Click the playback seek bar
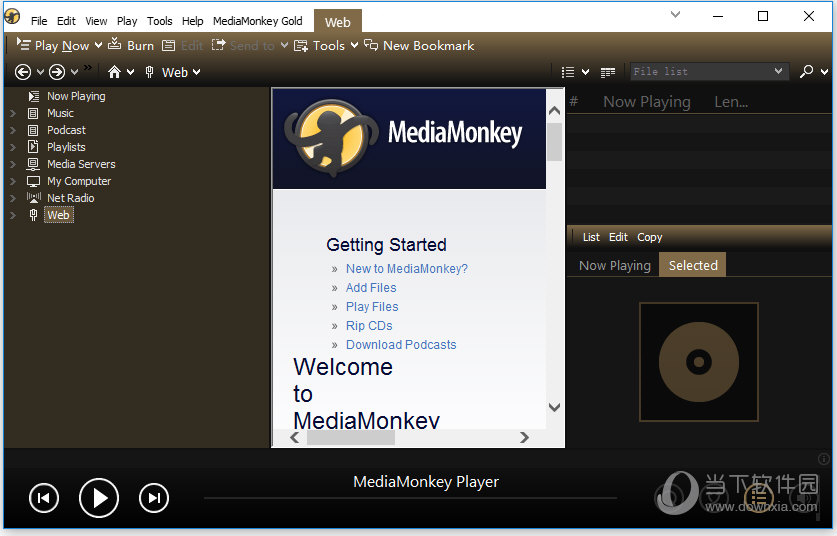Viewport: 837px width, 536px height. click(410, 498)
